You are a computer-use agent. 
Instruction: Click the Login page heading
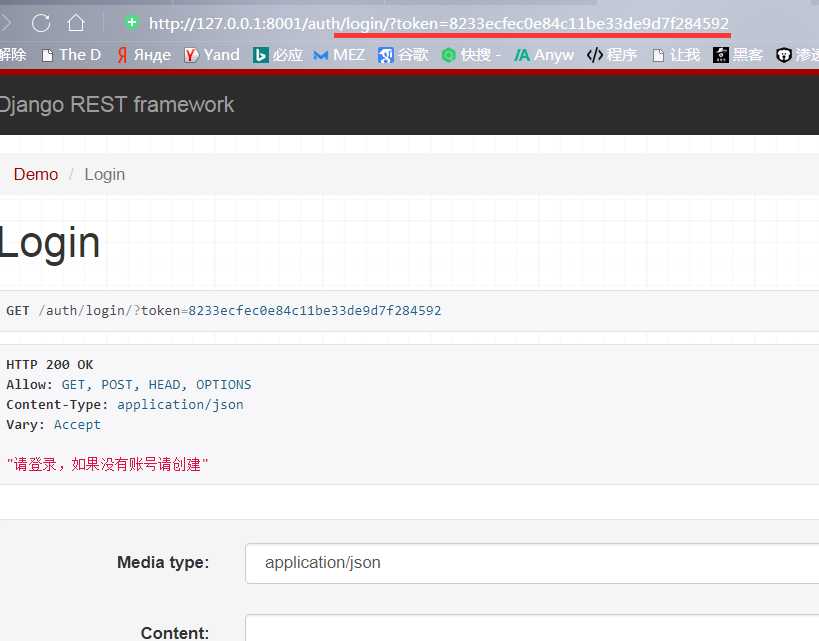50,242
